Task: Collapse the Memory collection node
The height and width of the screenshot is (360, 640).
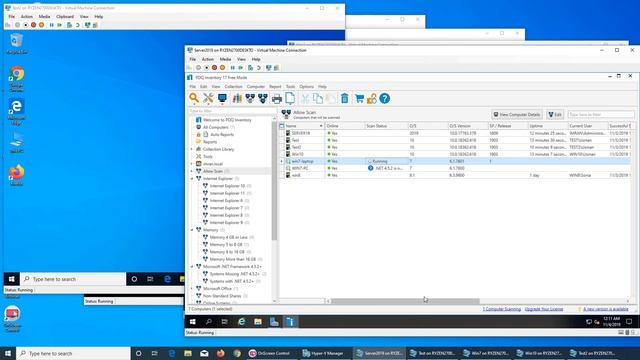Action: click(x=192, y=230)
